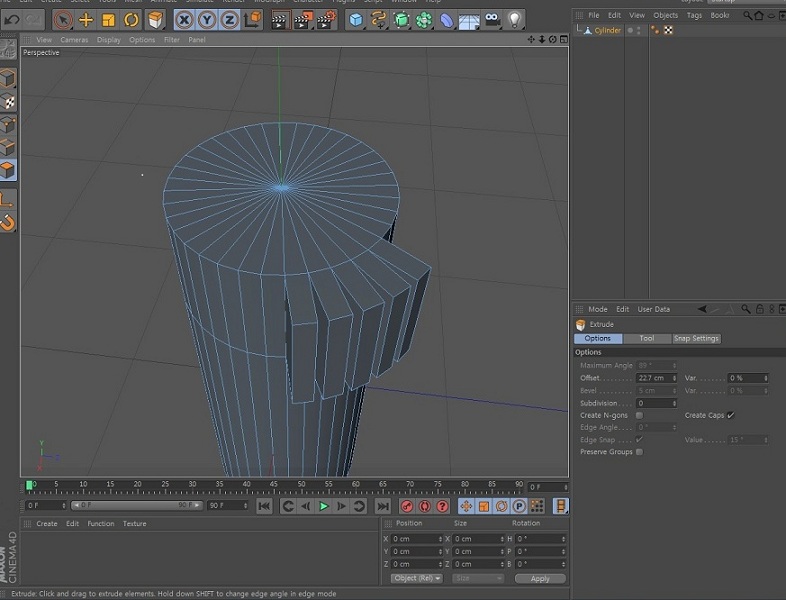Open the viewport Filter menu
The image size is (786, 600).
click(171, 40)
